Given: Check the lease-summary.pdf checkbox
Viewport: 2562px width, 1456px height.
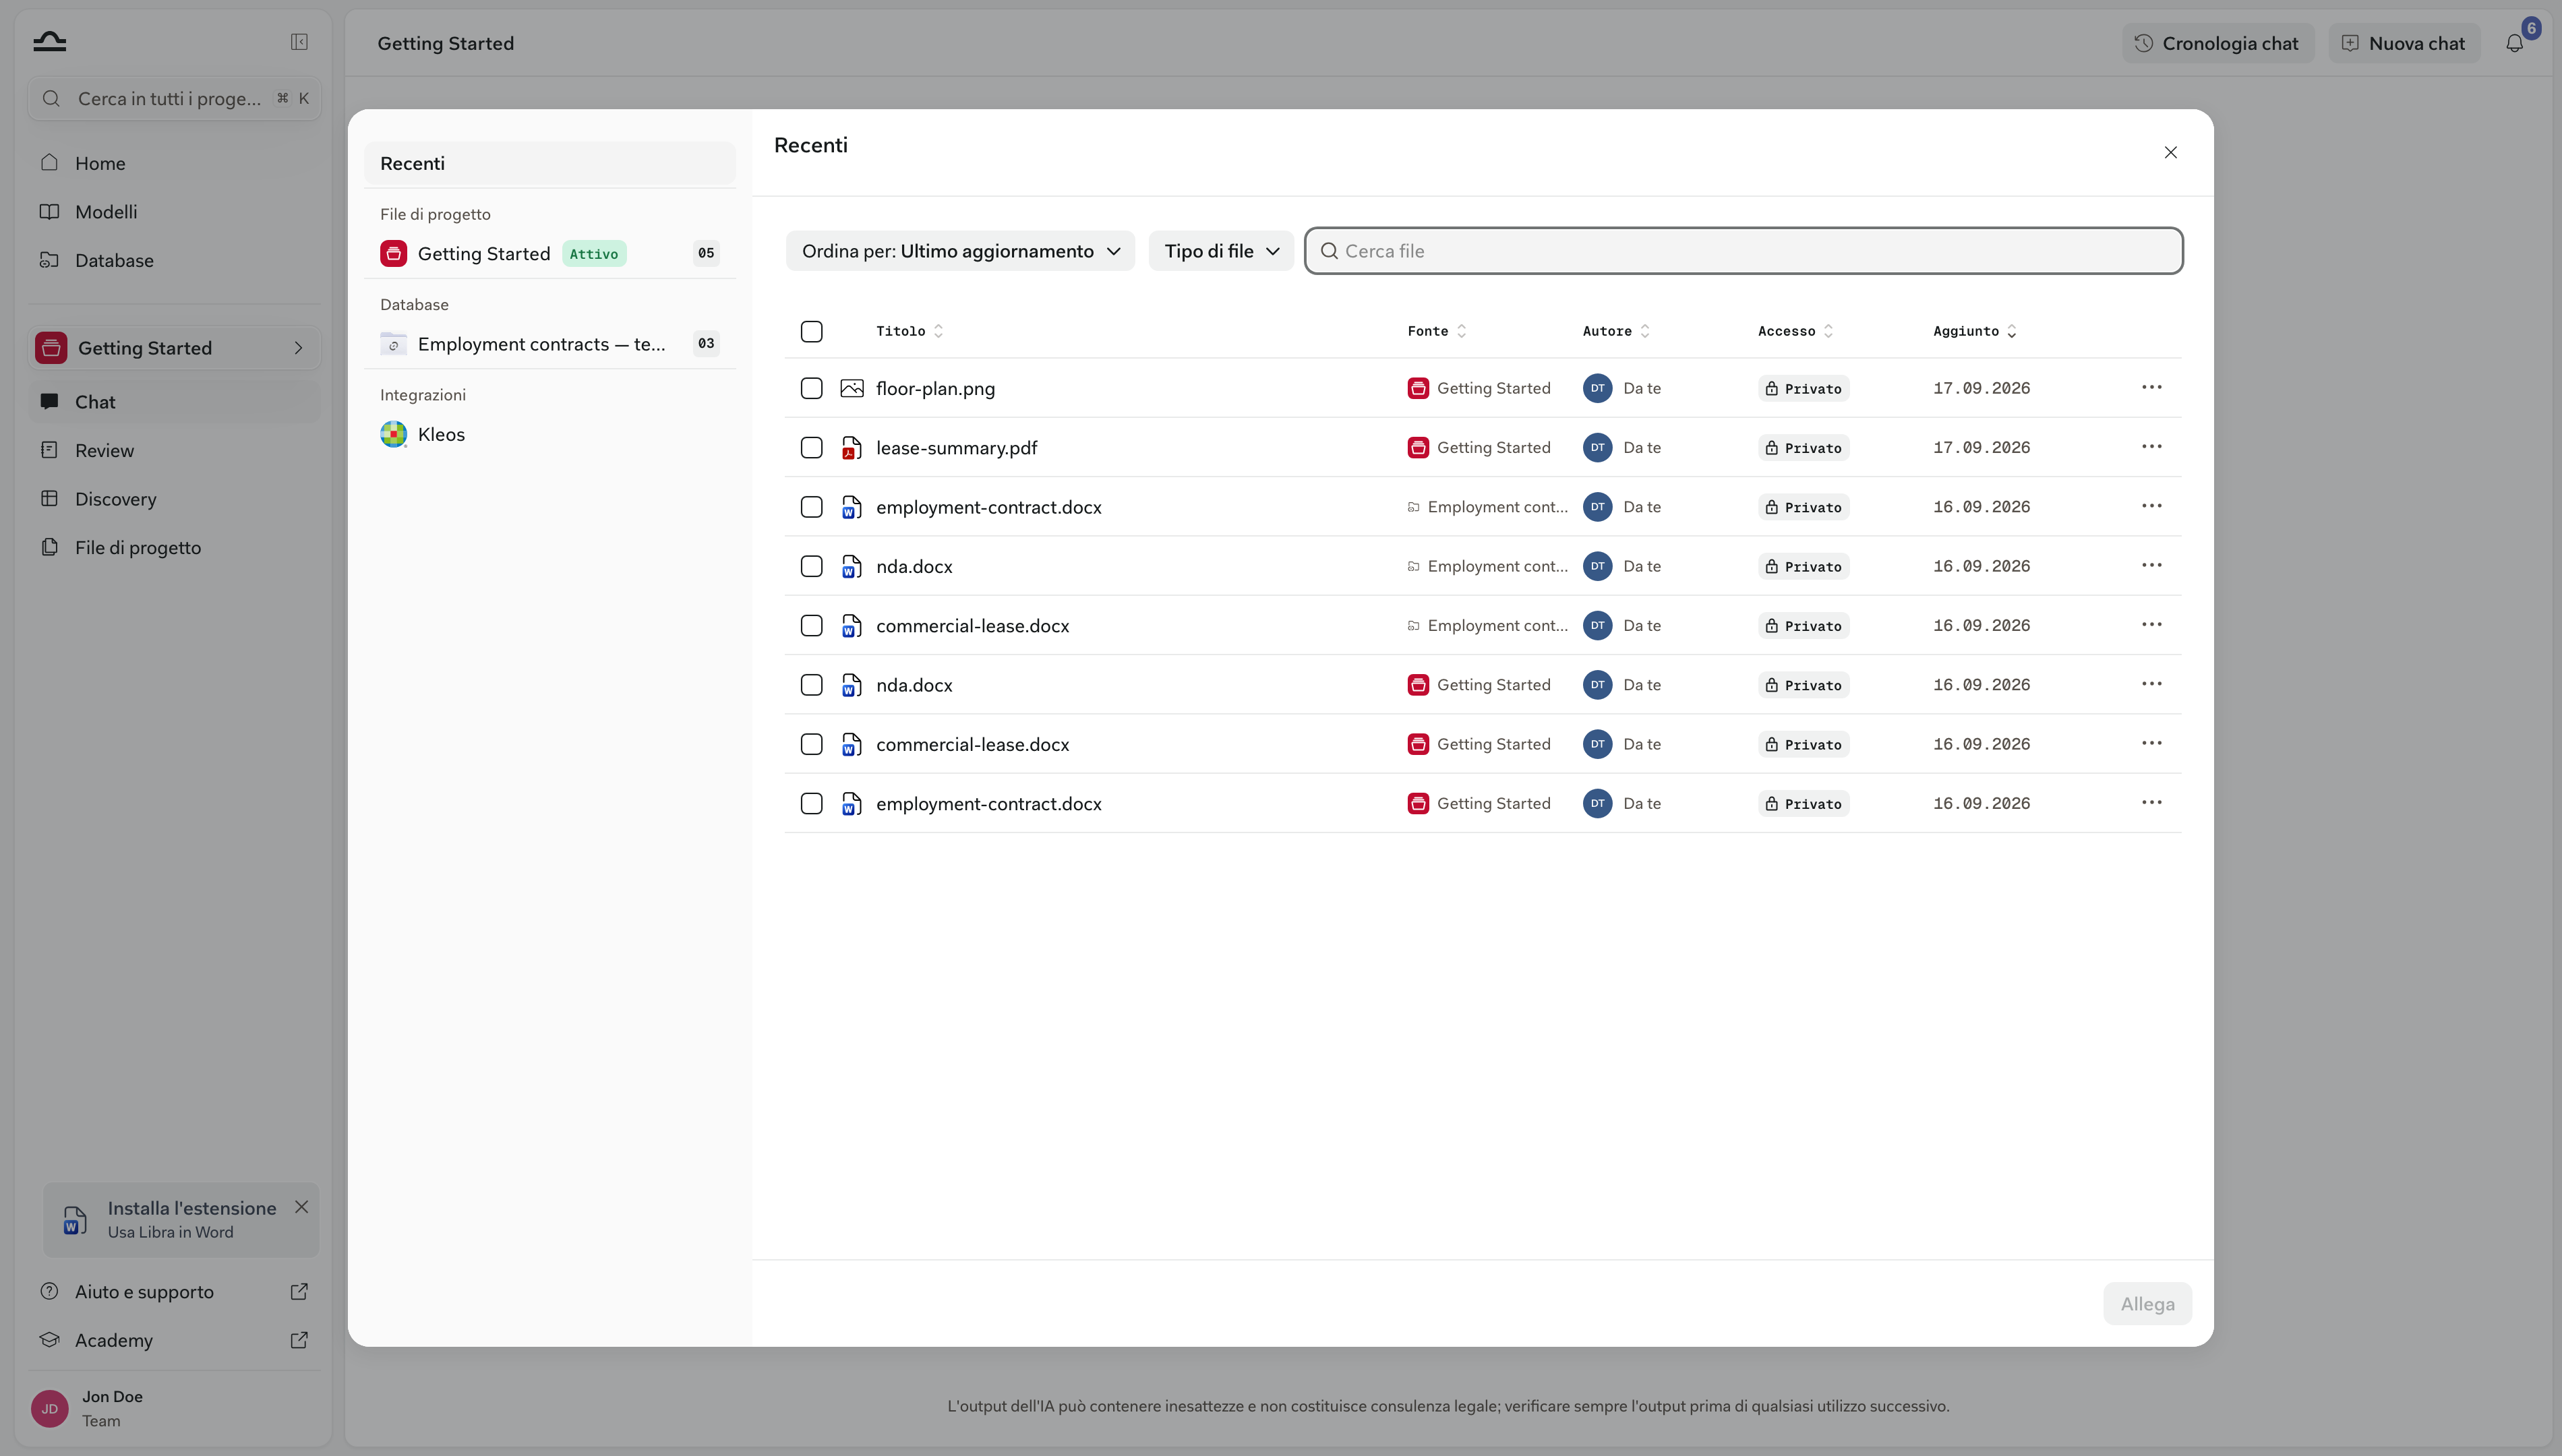Looking at the screenshot, I should [x=812, y=448].
